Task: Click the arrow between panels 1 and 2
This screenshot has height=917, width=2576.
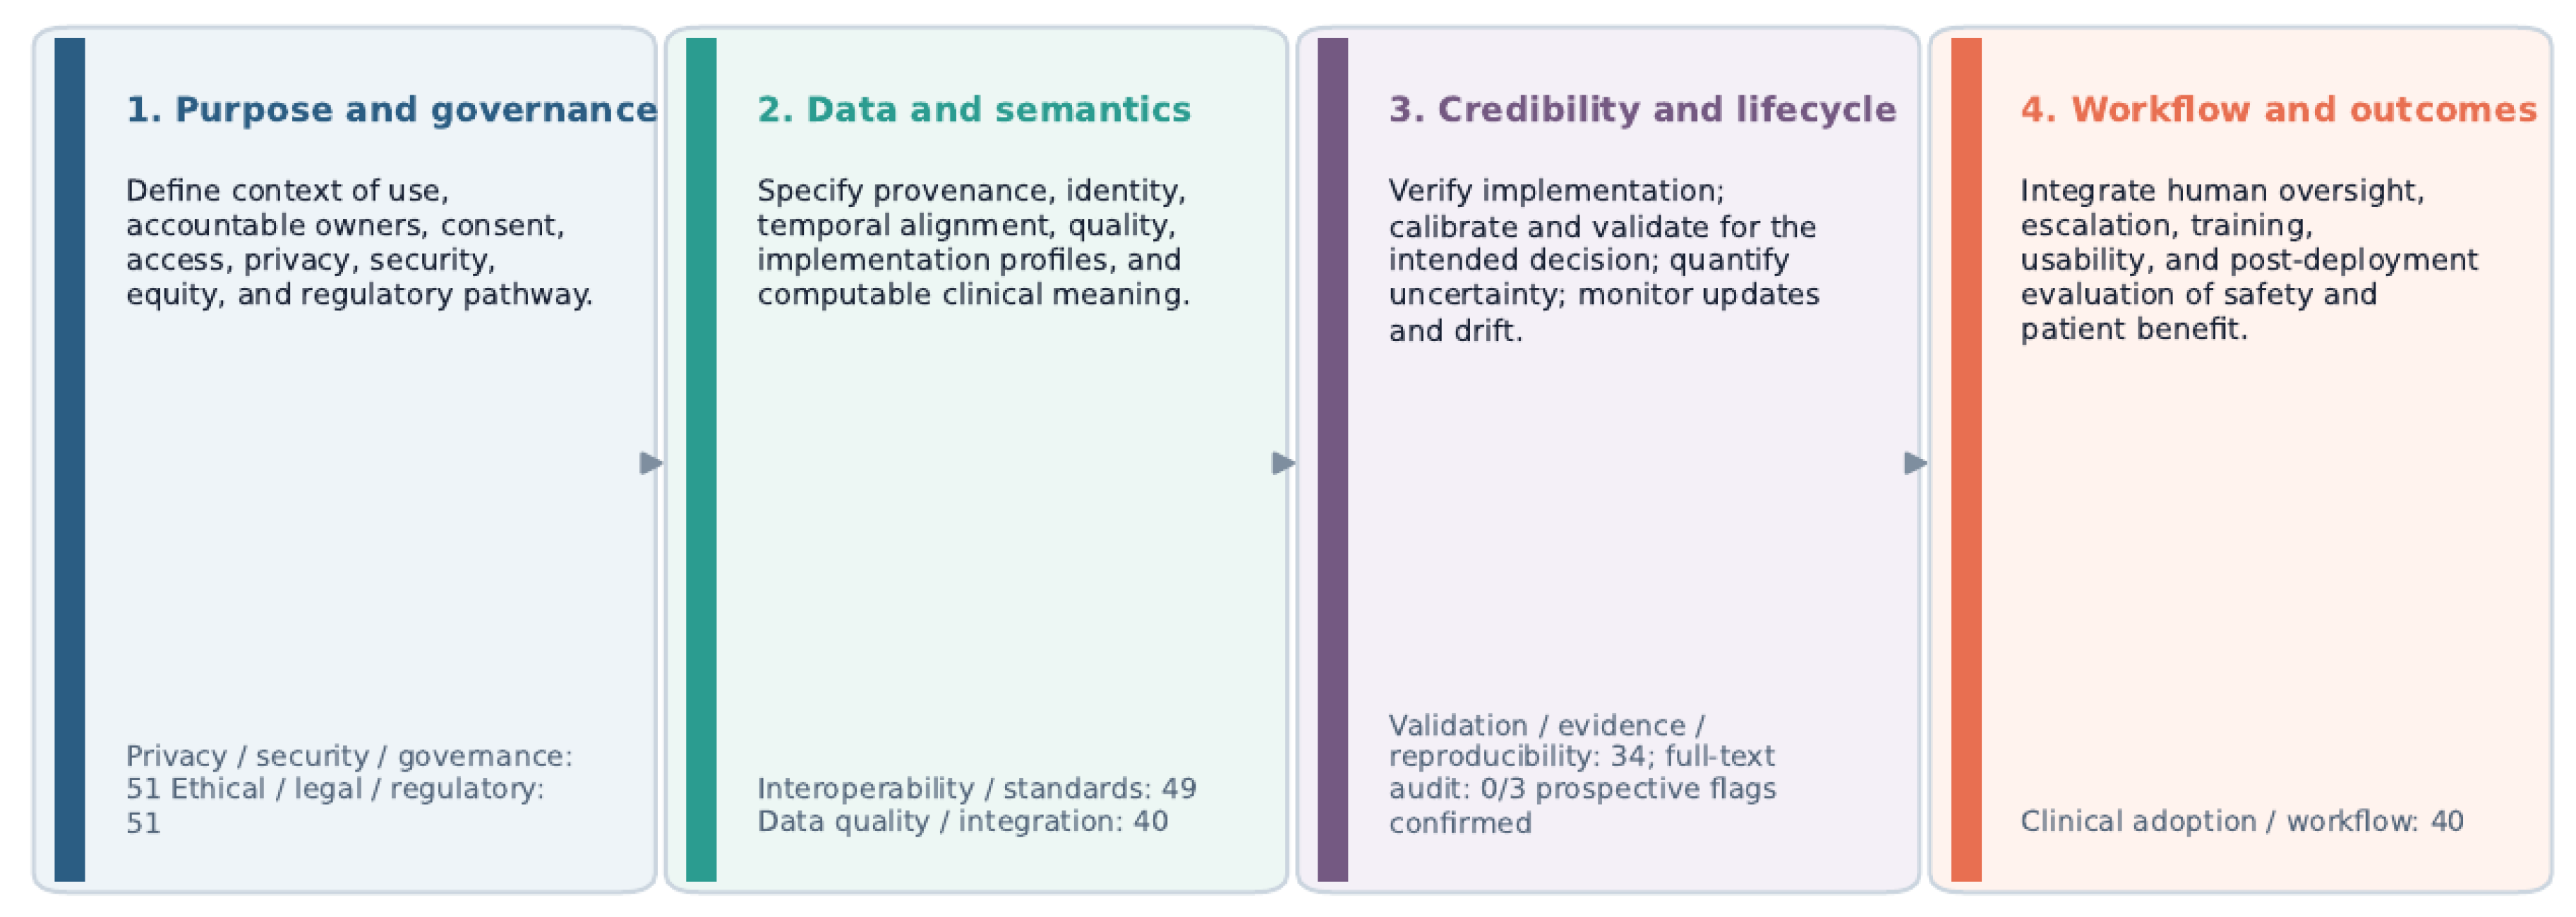Action: pyautogui.click(x=651, y=463)
